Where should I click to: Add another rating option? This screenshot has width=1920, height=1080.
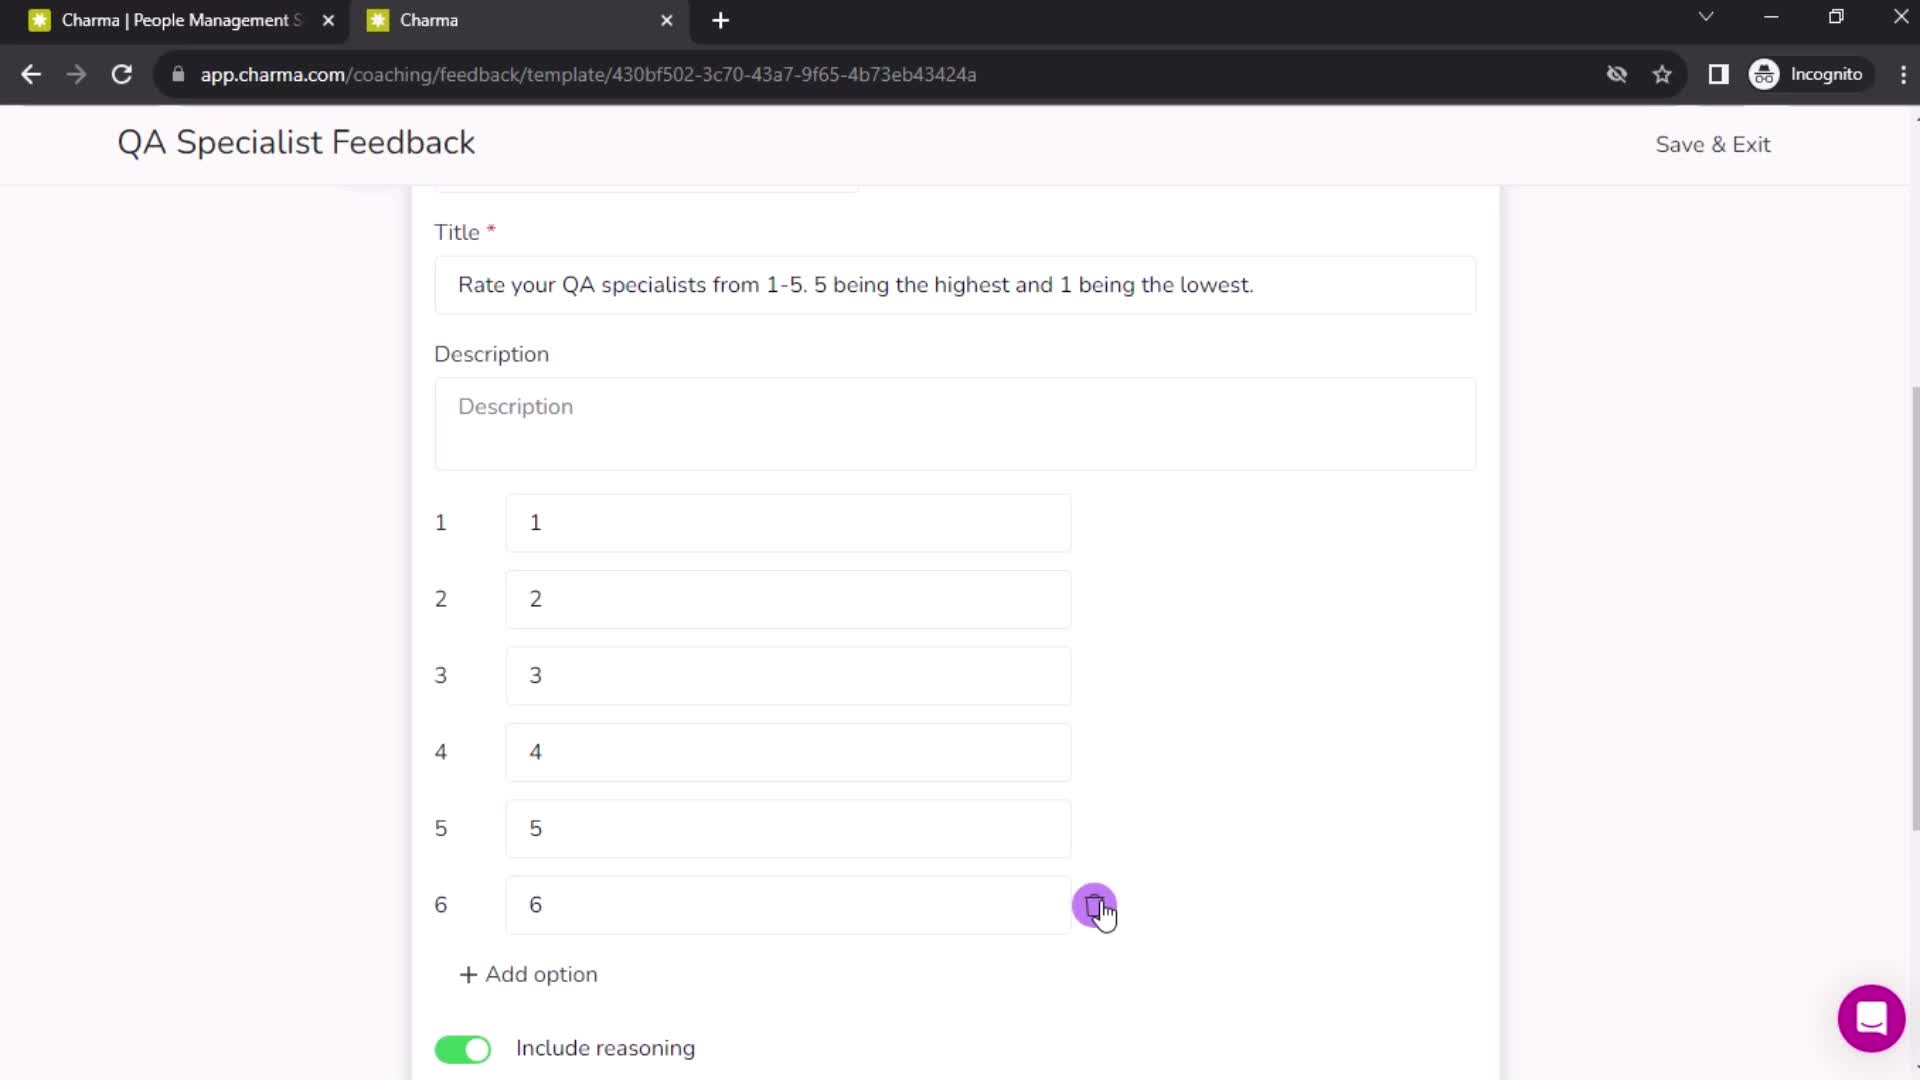[528, 974]
